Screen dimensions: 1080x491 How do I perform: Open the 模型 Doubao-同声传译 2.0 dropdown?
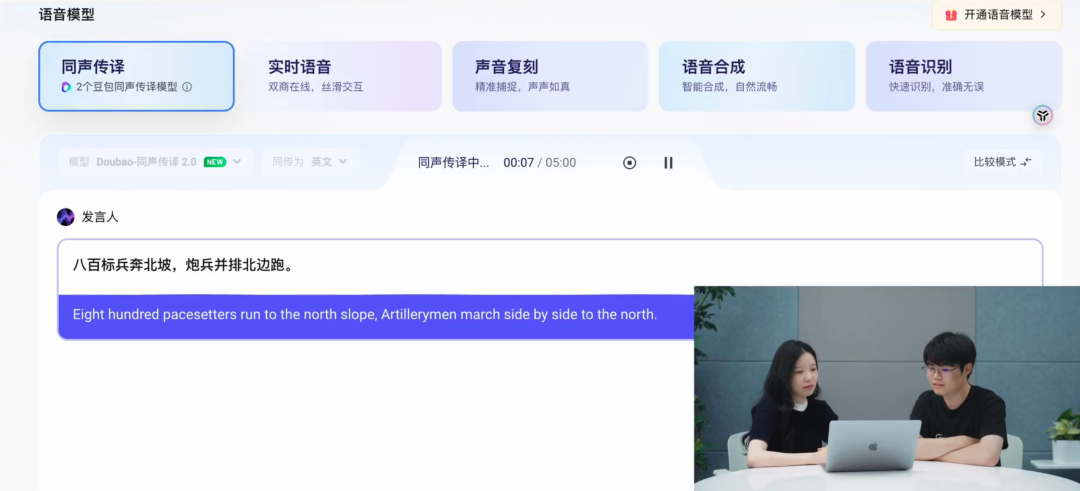point(155,162)
